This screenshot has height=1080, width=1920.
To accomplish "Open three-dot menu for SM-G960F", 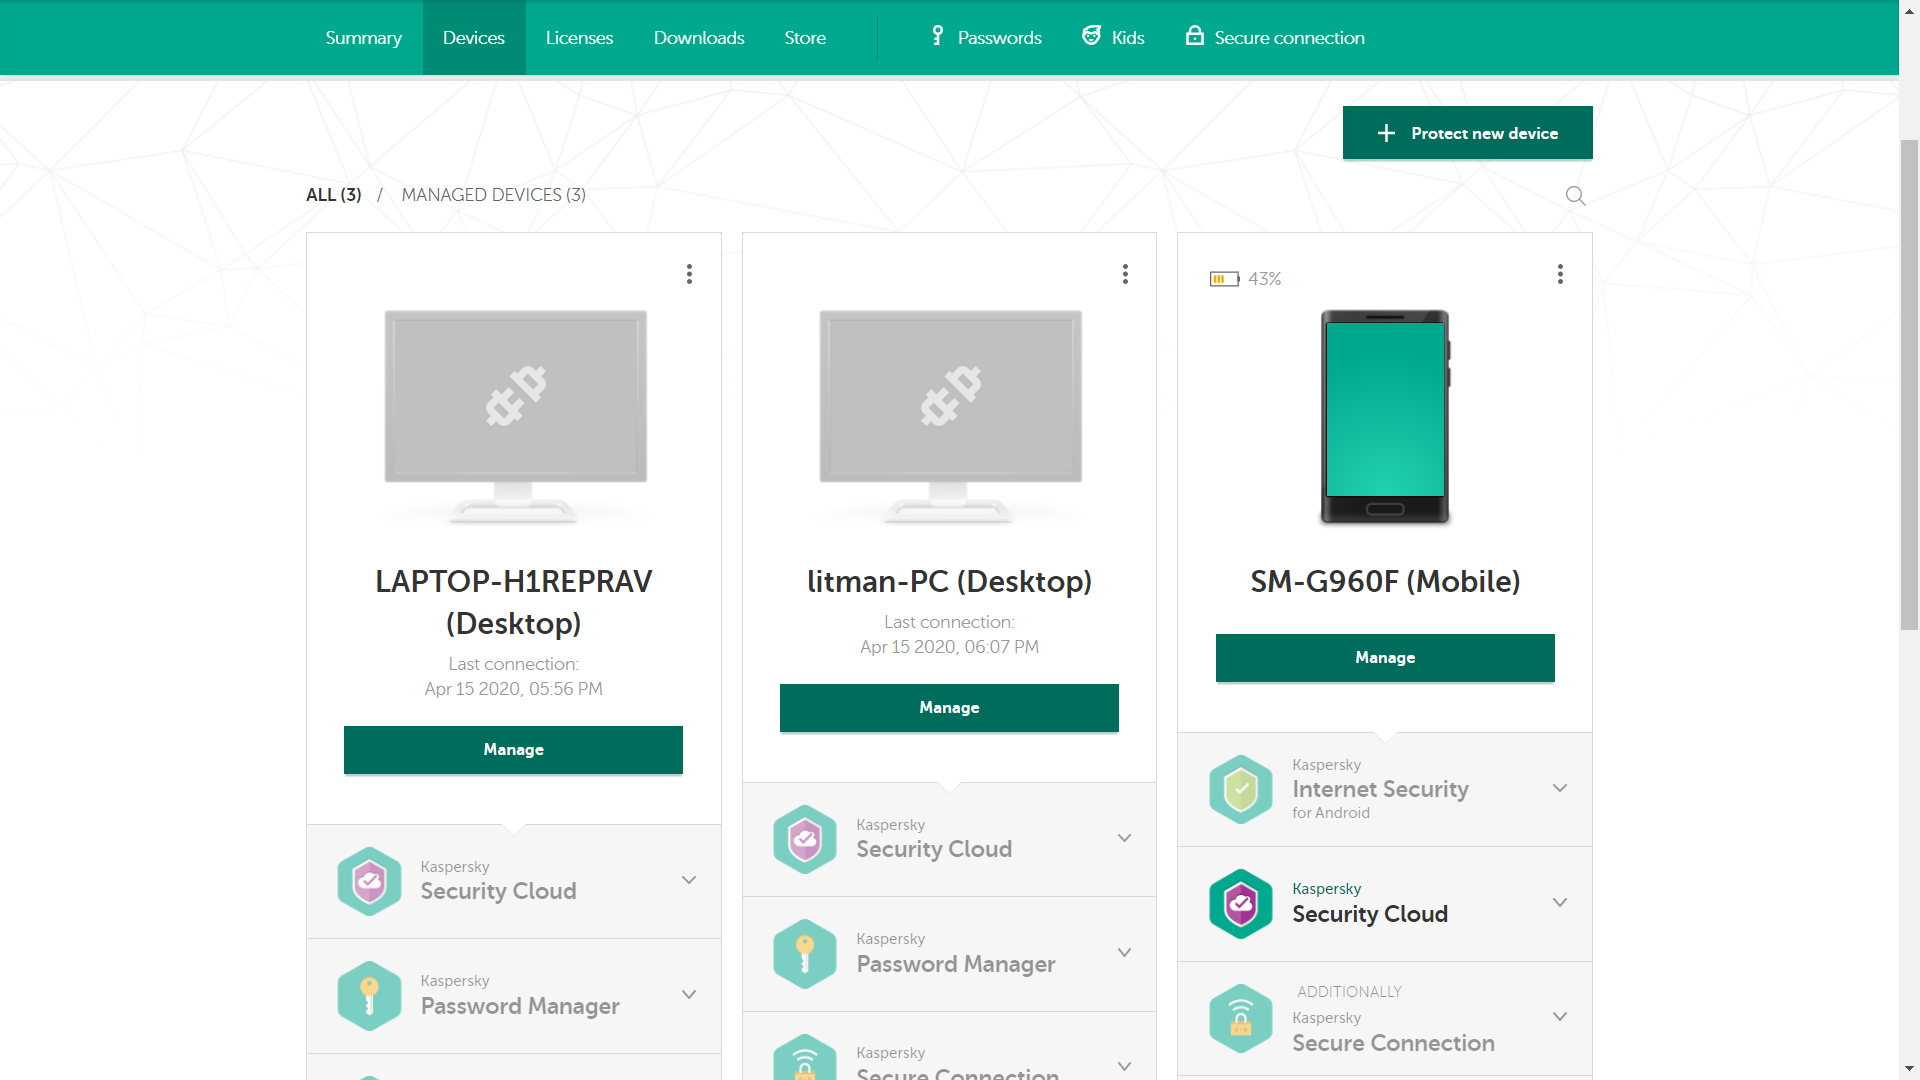I will (1560, 274).
